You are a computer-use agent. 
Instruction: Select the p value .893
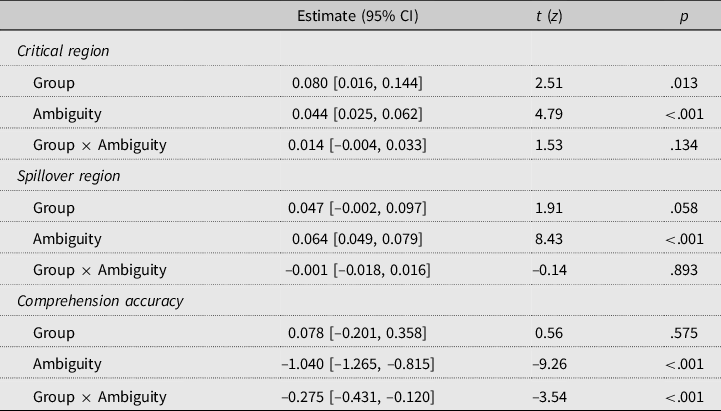tap(684, 271)
